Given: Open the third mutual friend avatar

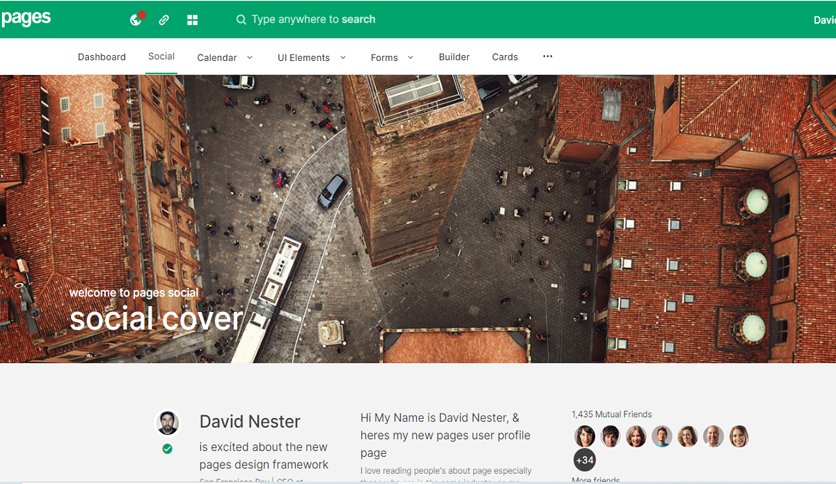Looking at the screenshot, I should coord(636,437).
